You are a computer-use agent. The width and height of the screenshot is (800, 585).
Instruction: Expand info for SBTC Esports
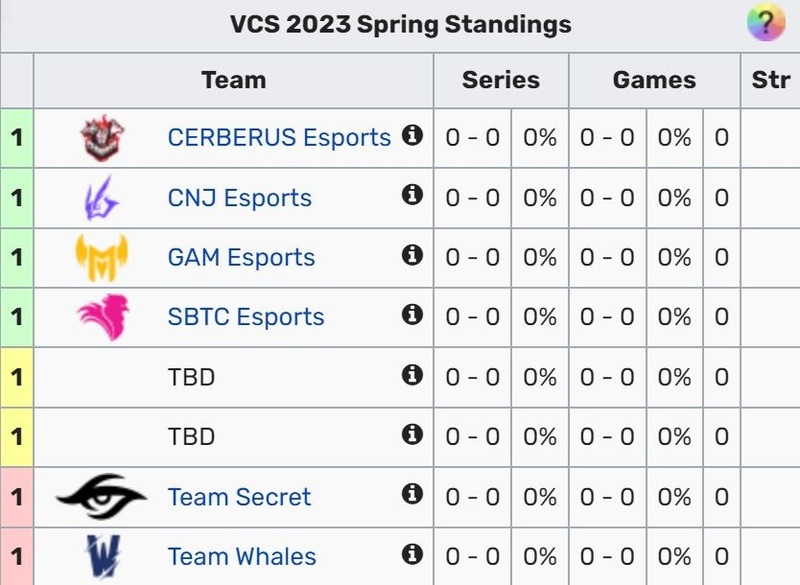click(x=412, y=315)
